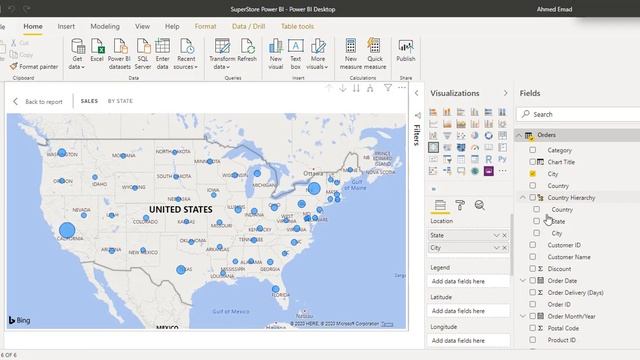Get more visuals via the ellipsis

pos(502,171)
